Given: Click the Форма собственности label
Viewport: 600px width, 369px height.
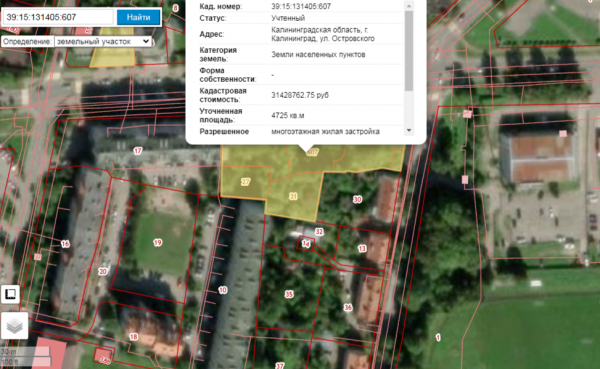Looking at the screenshot, I should [227, 75].
